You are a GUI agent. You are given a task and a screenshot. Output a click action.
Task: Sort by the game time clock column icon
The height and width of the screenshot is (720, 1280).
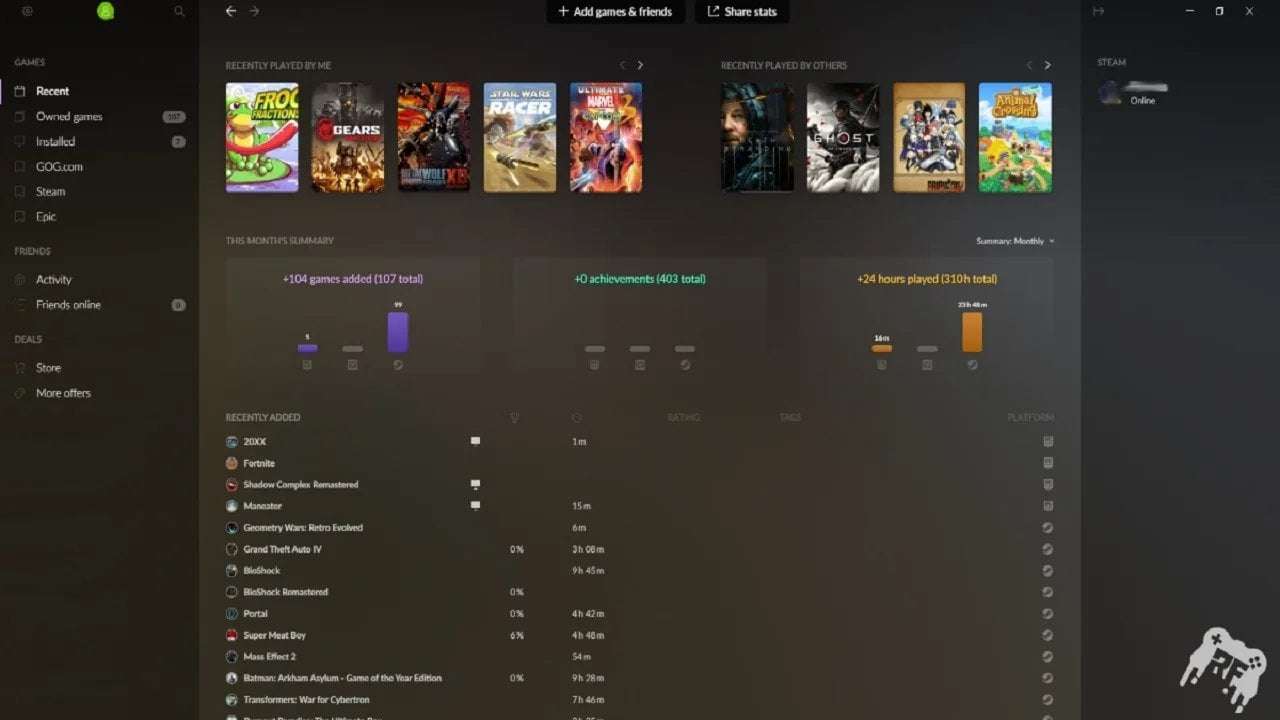click(577, 418)
